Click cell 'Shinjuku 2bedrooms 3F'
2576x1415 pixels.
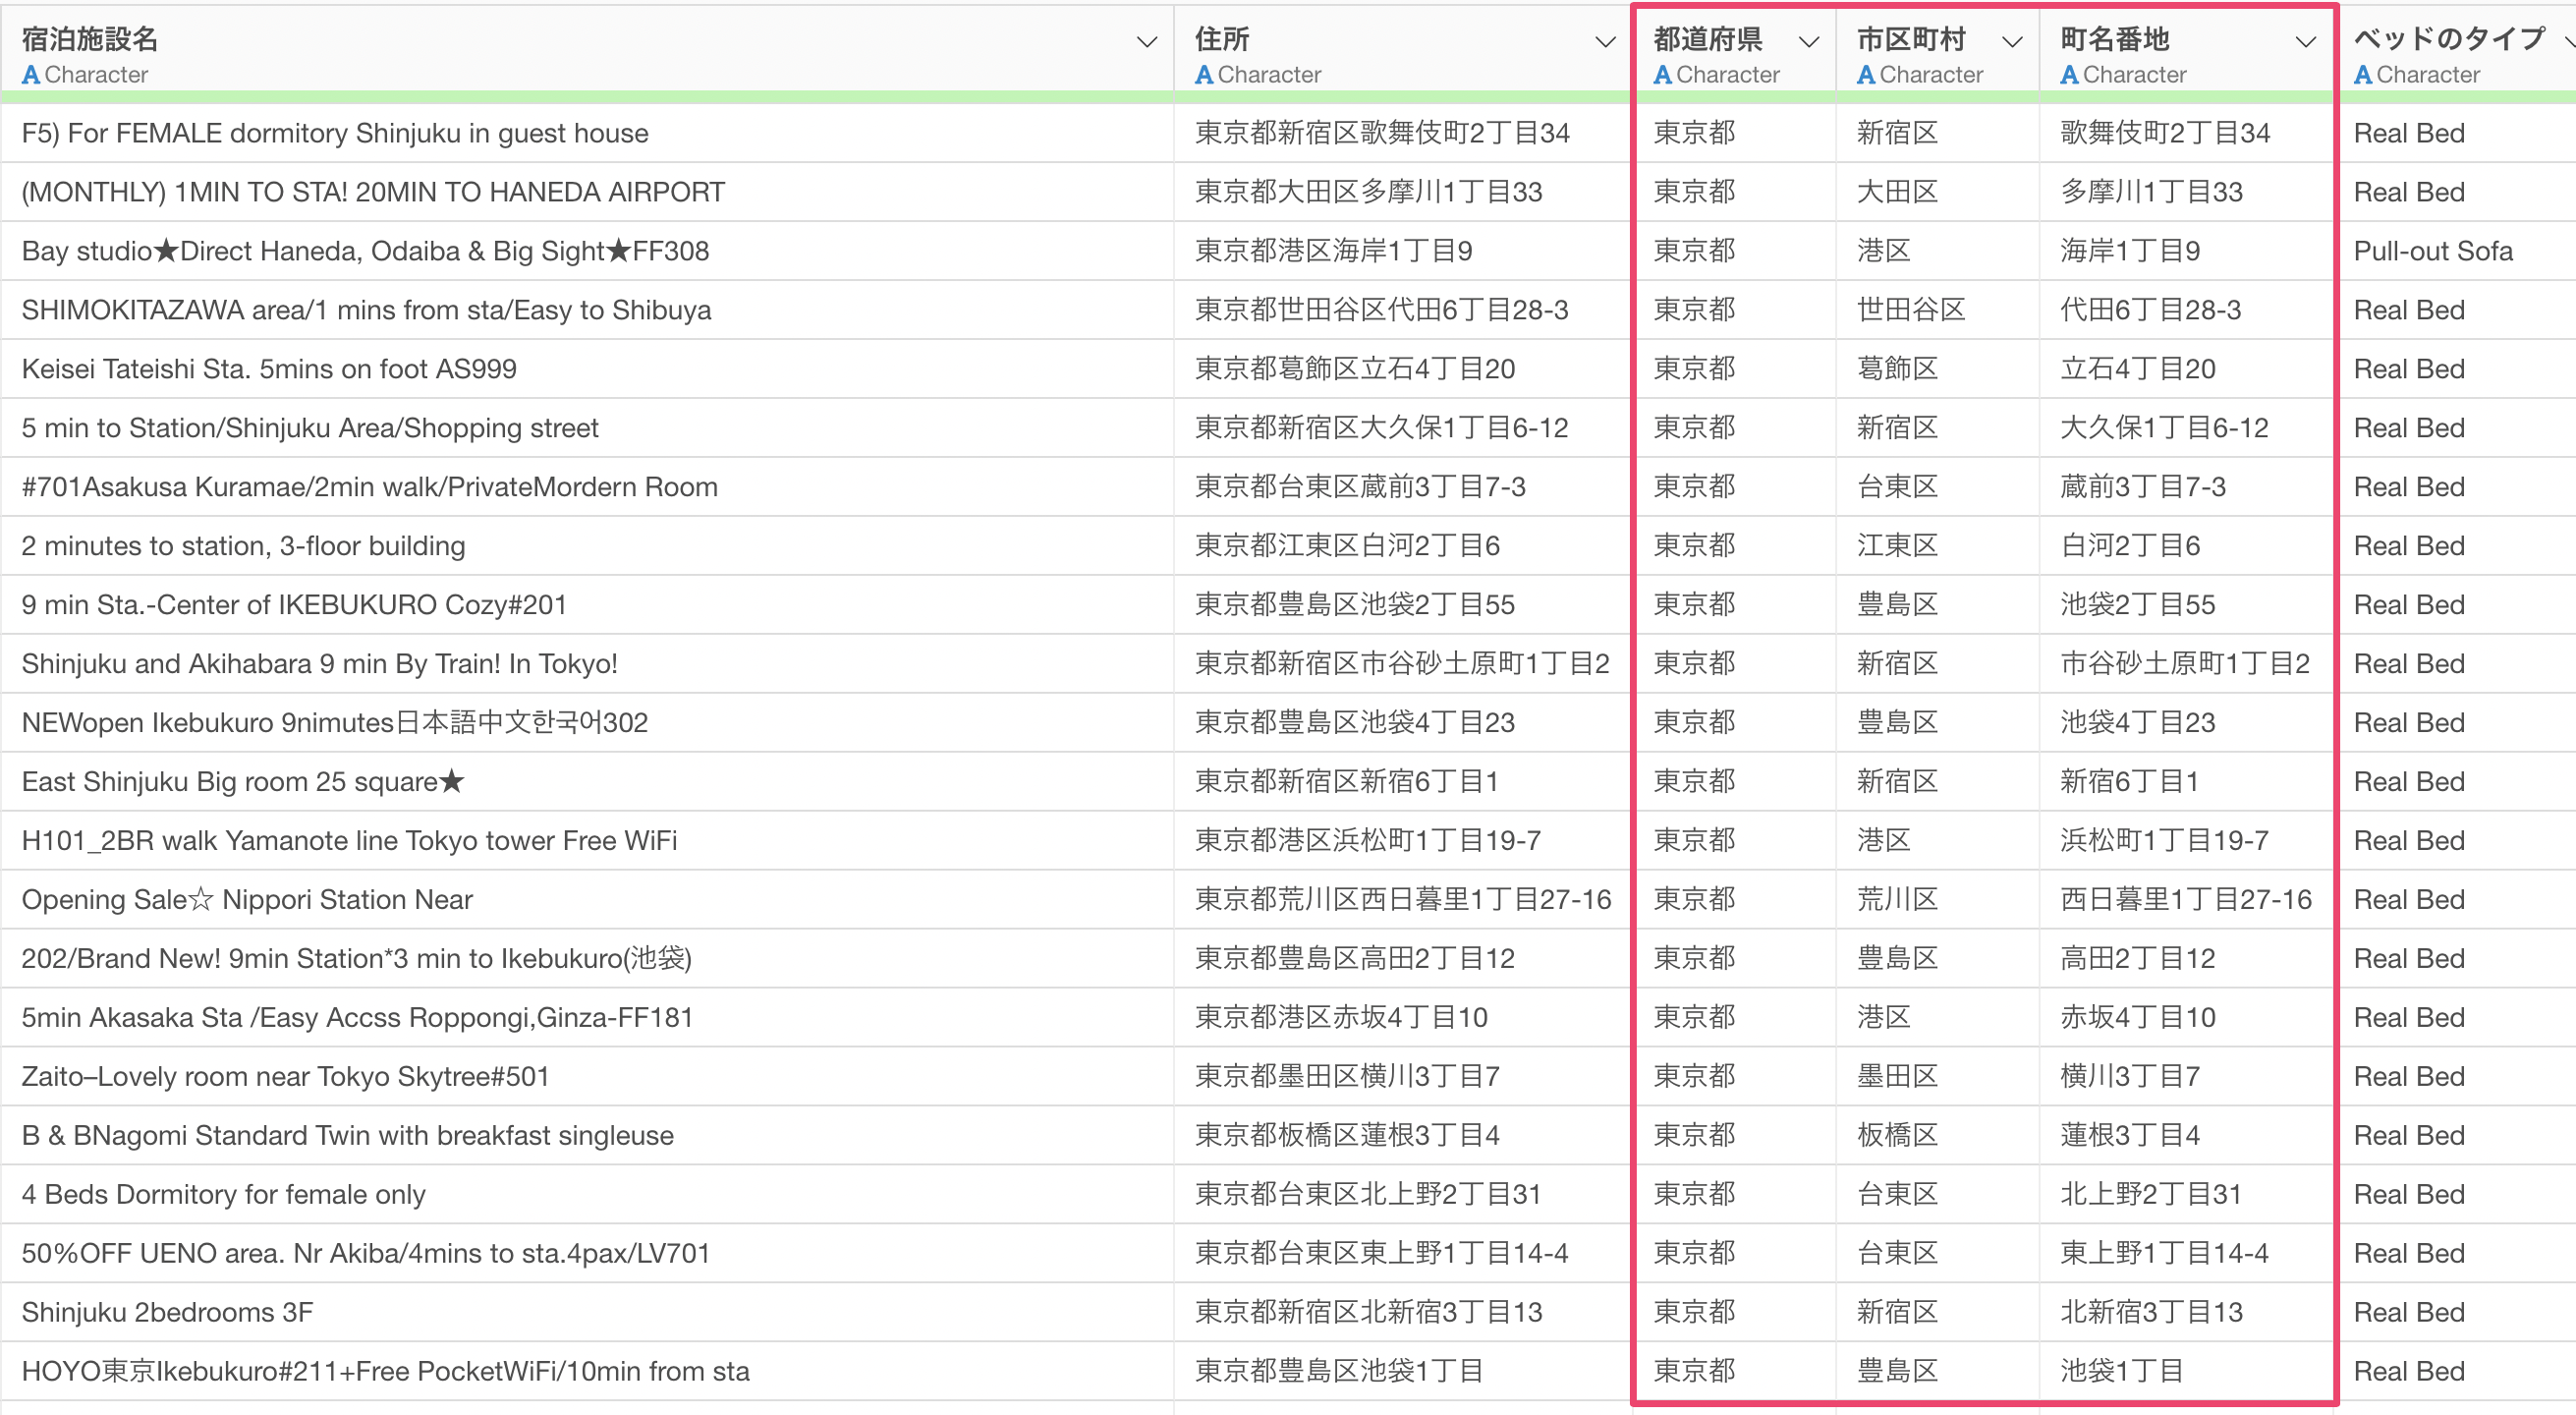[x=587, y=1313]
